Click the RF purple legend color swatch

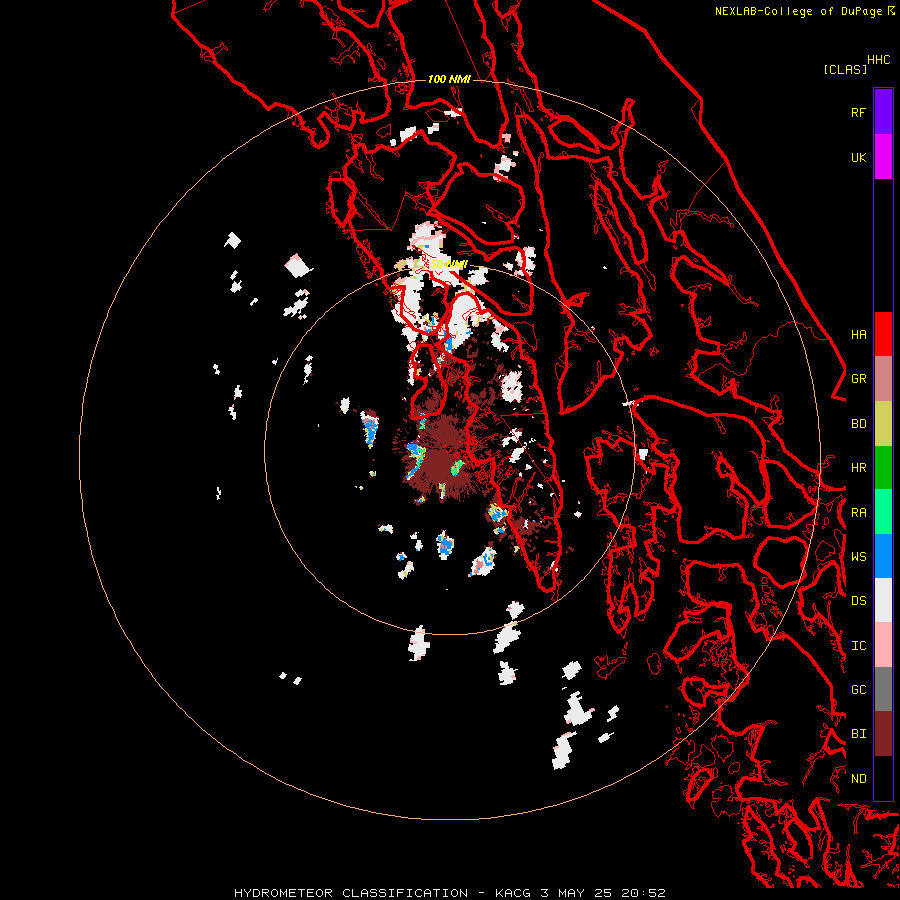pyautogui.click(x=883, y=112)
